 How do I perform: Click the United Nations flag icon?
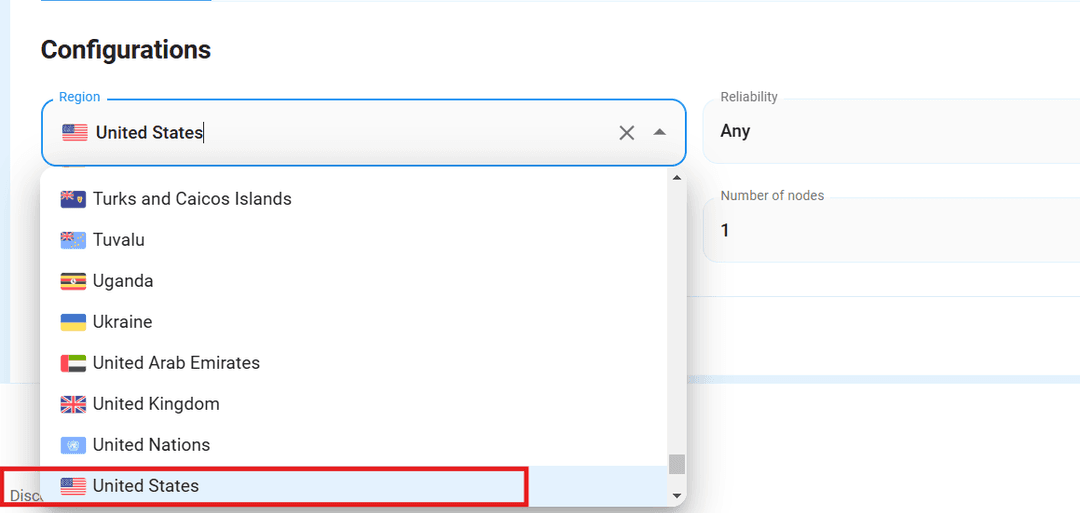73,445
